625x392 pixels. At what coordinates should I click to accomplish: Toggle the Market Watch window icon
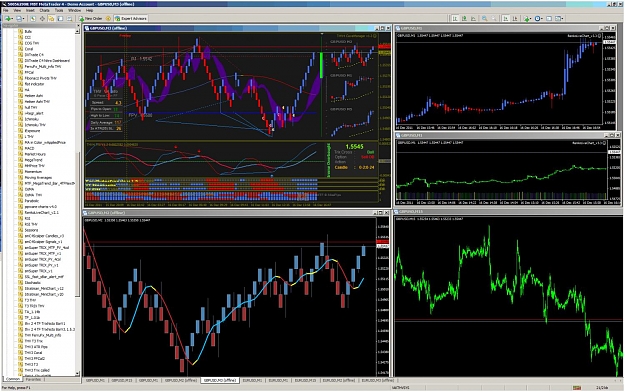(33, 18)
